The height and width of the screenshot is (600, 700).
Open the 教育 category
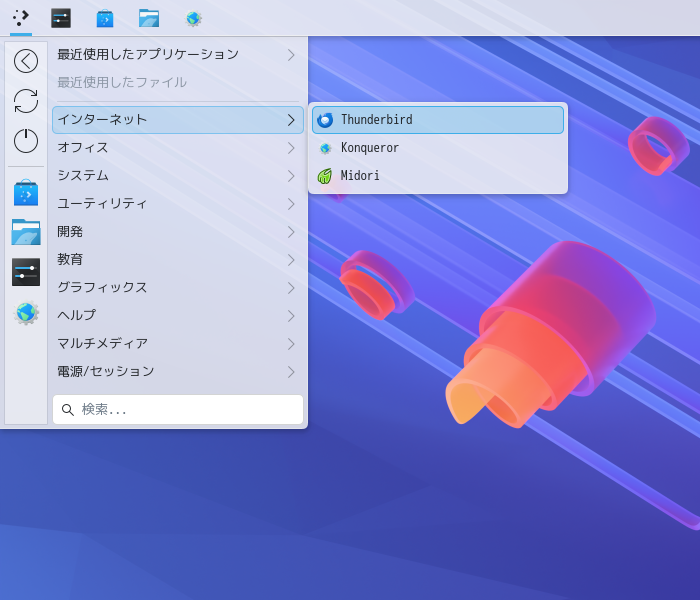[x=178, y=259]
